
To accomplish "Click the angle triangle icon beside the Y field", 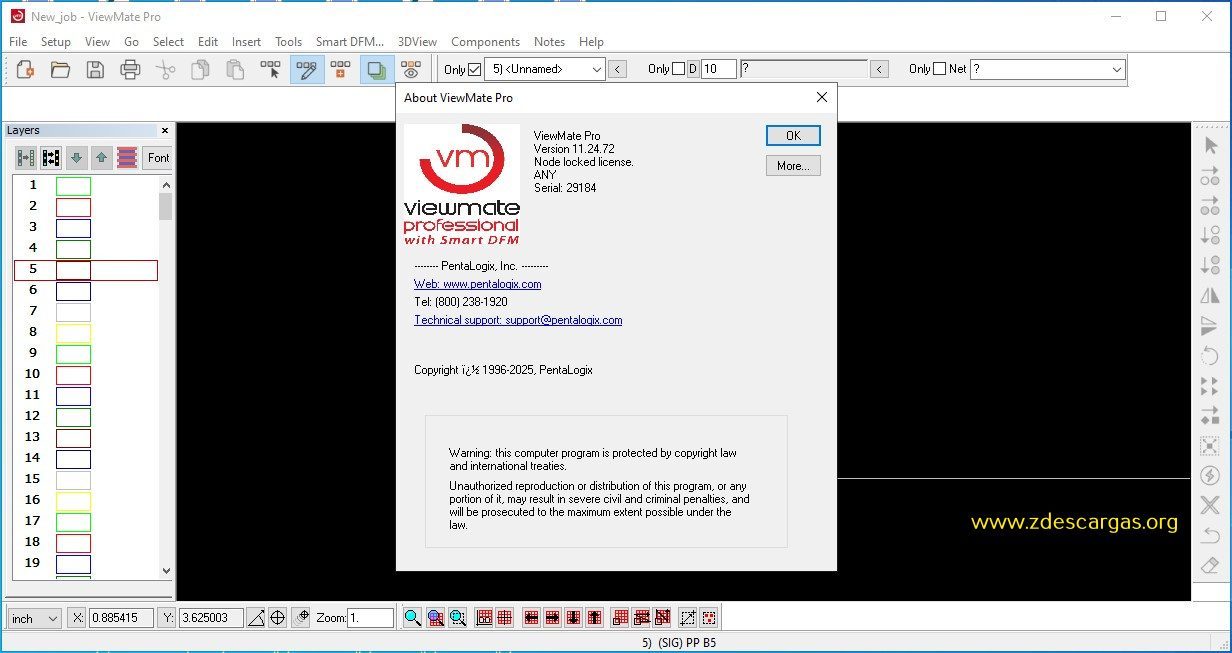I will (x=256, y=617).
